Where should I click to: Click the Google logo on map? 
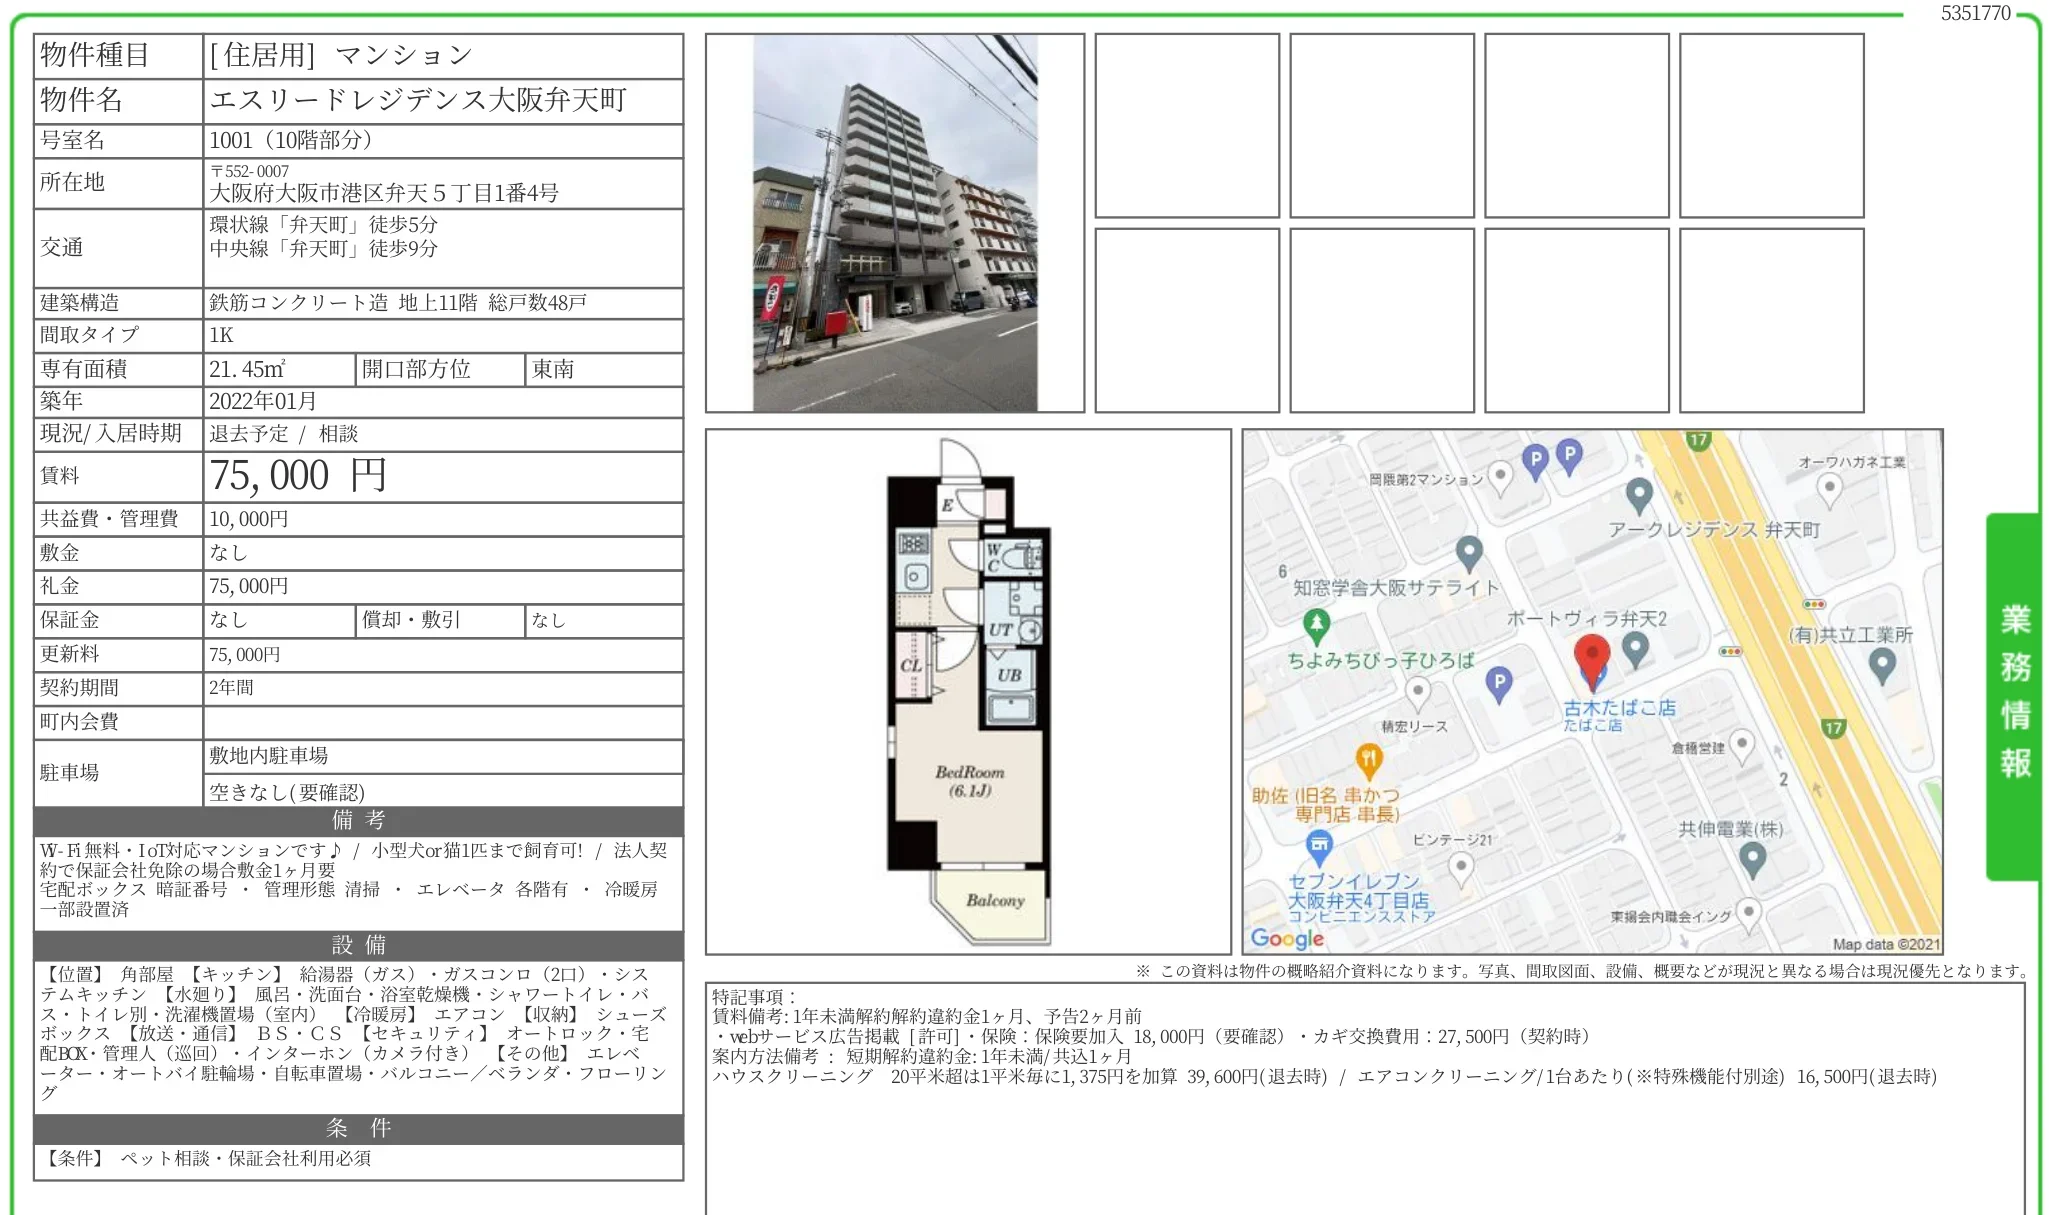coord(1286,938)
